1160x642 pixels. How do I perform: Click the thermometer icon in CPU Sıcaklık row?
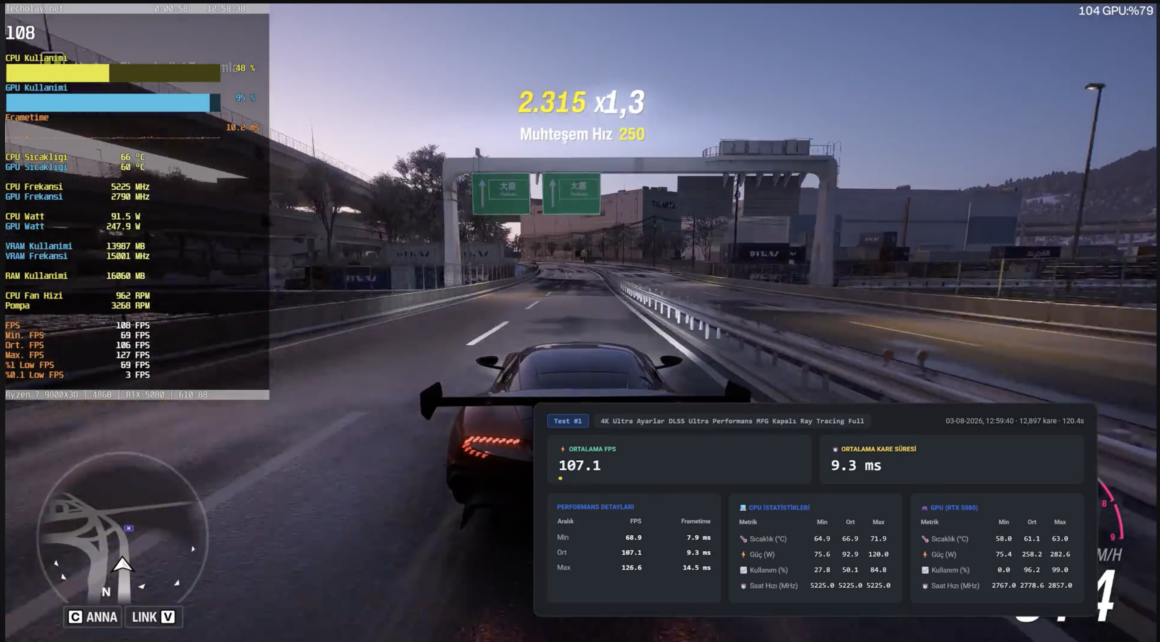coord(743,539)
